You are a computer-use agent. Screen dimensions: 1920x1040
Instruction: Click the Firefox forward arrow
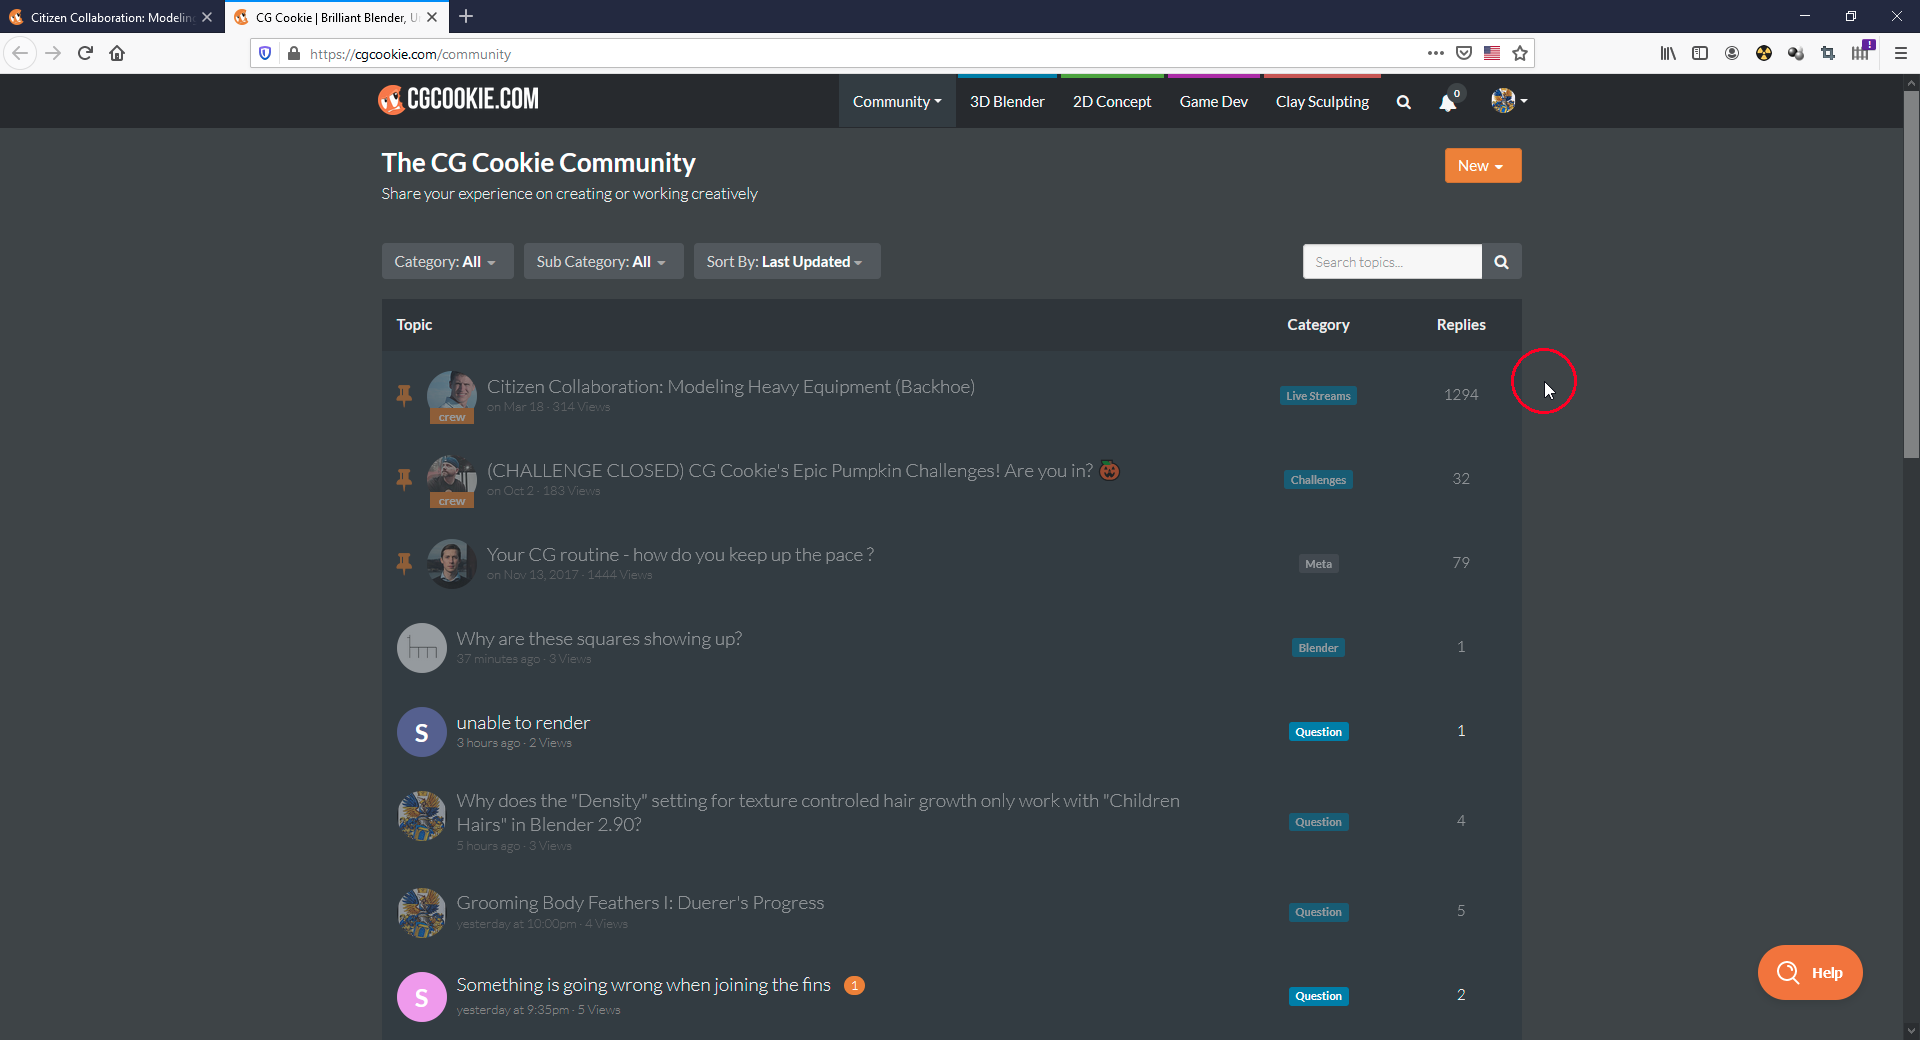pos(53,53)
